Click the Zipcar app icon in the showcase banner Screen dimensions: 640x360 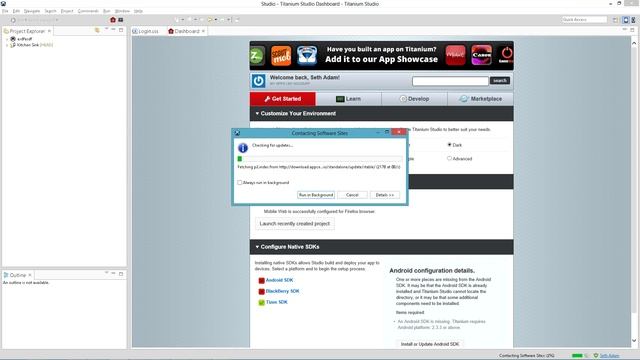coord(257,56)
